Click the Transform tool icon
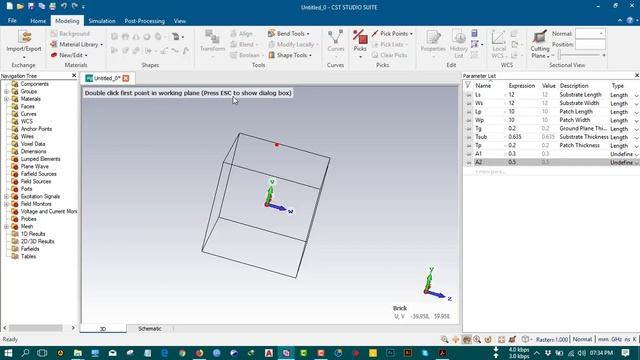 click(212, 37)
